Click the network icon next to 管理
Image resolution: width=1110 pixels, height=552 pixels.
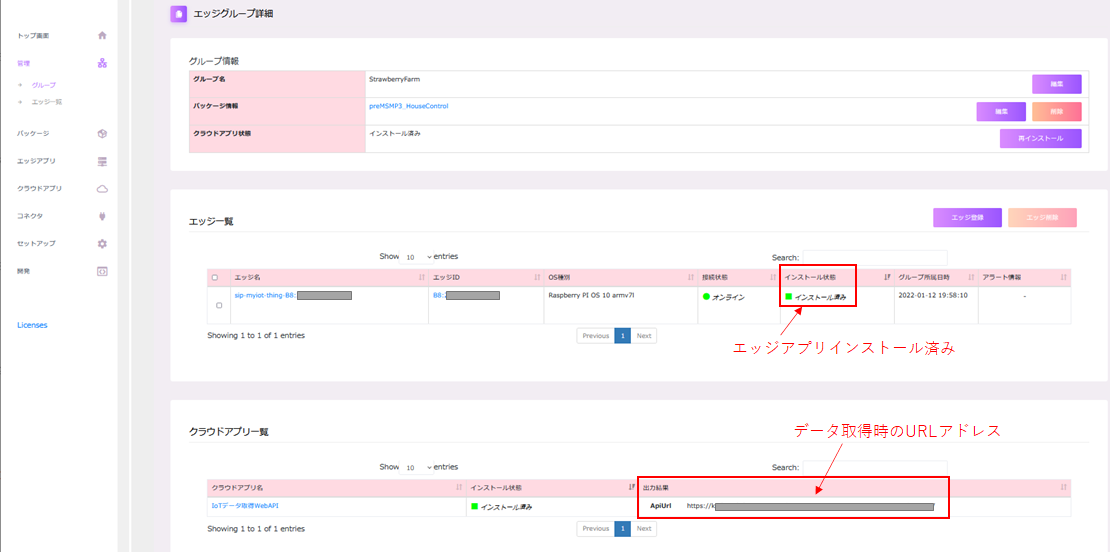102,63
